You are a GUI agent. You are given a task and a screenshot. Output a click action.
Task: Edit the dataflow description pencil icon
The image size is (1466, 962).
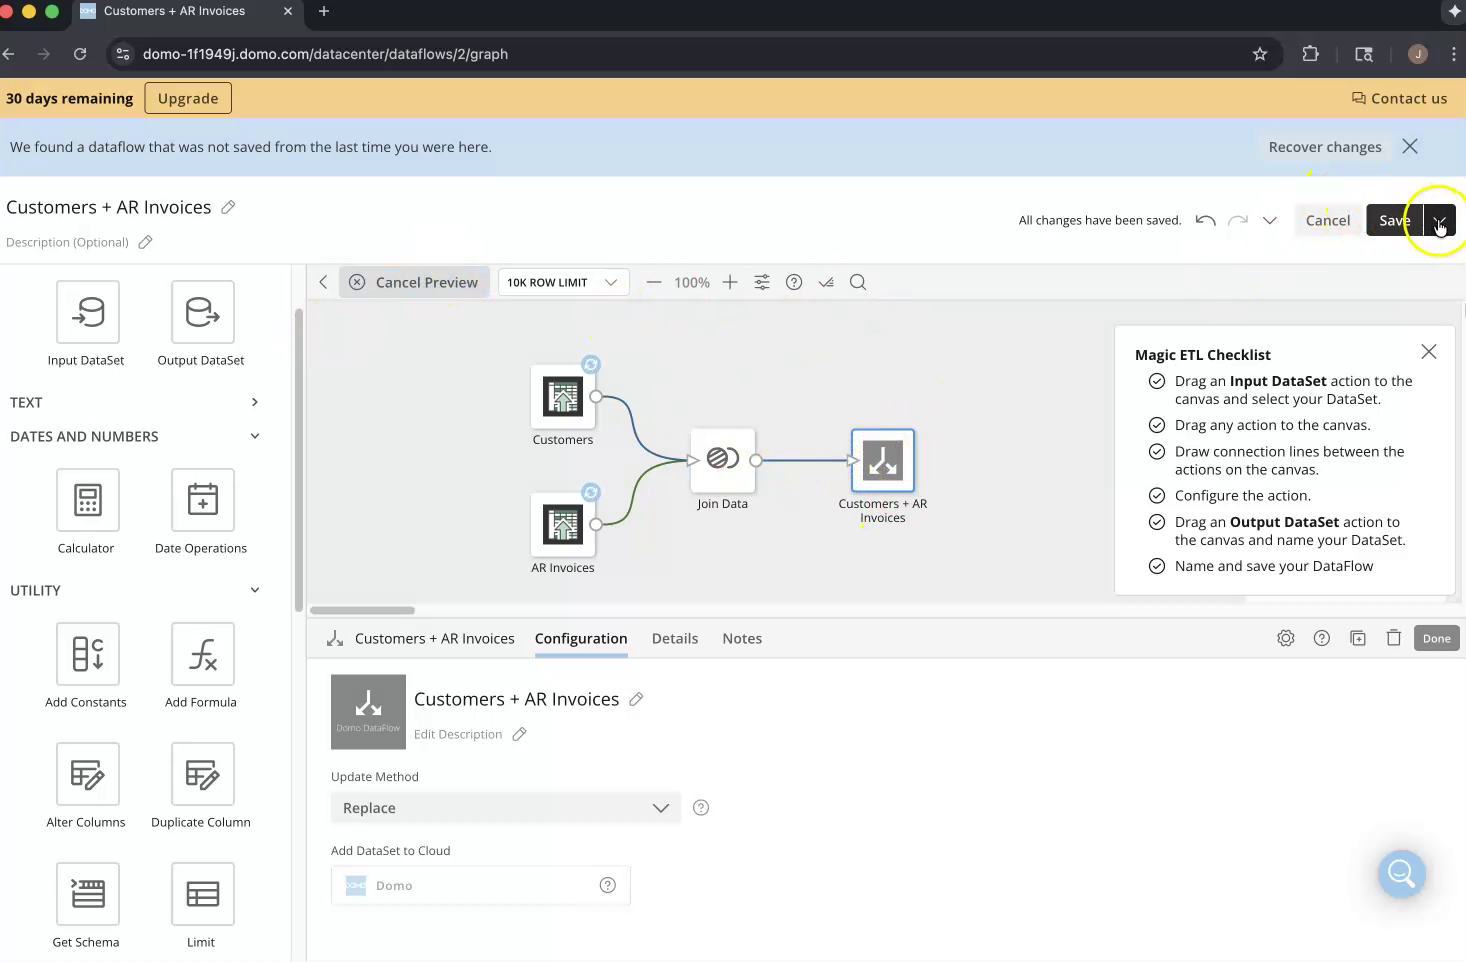pyautogui.click(x=145, y=242)
